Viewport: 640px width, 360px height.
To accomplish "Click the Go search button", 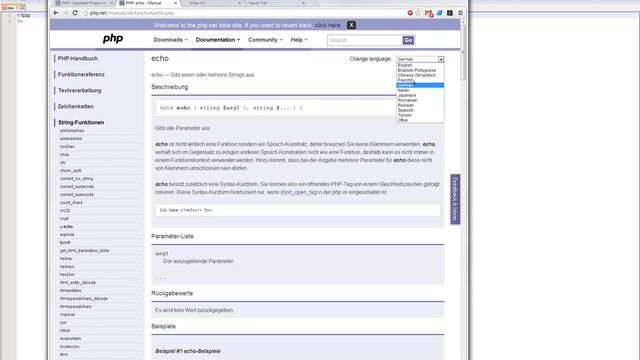I will [408, 40].
